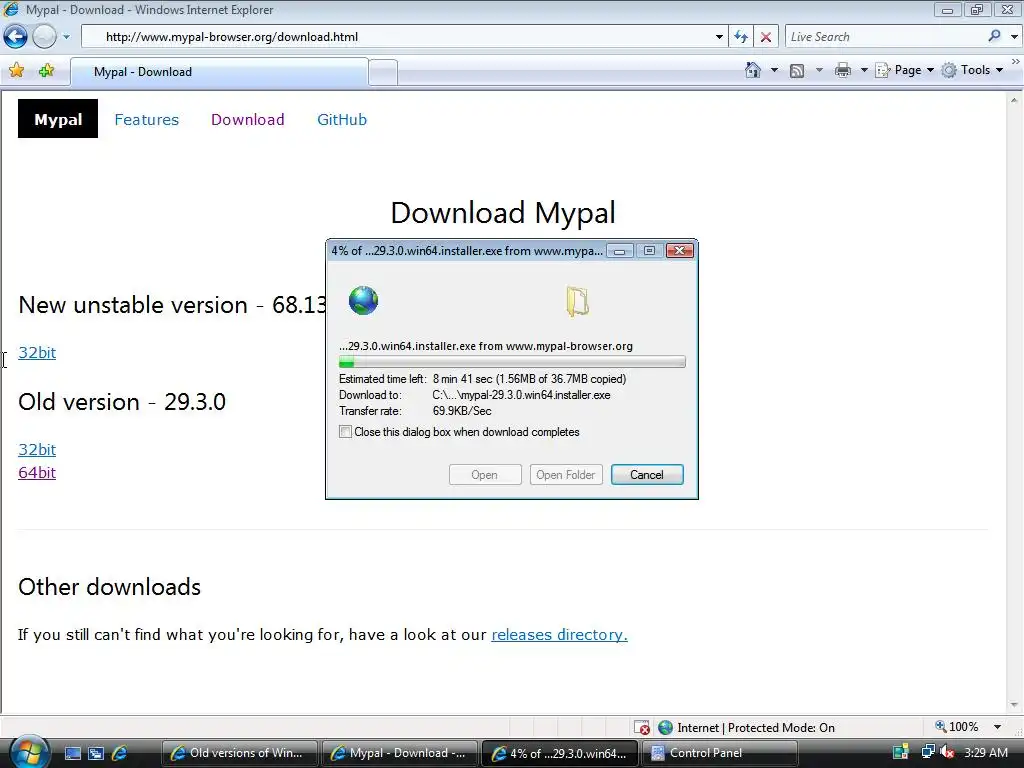Click the globe icon in download dialog
The width and height of the screenshot is (1024, 768).
pos(363,300)
